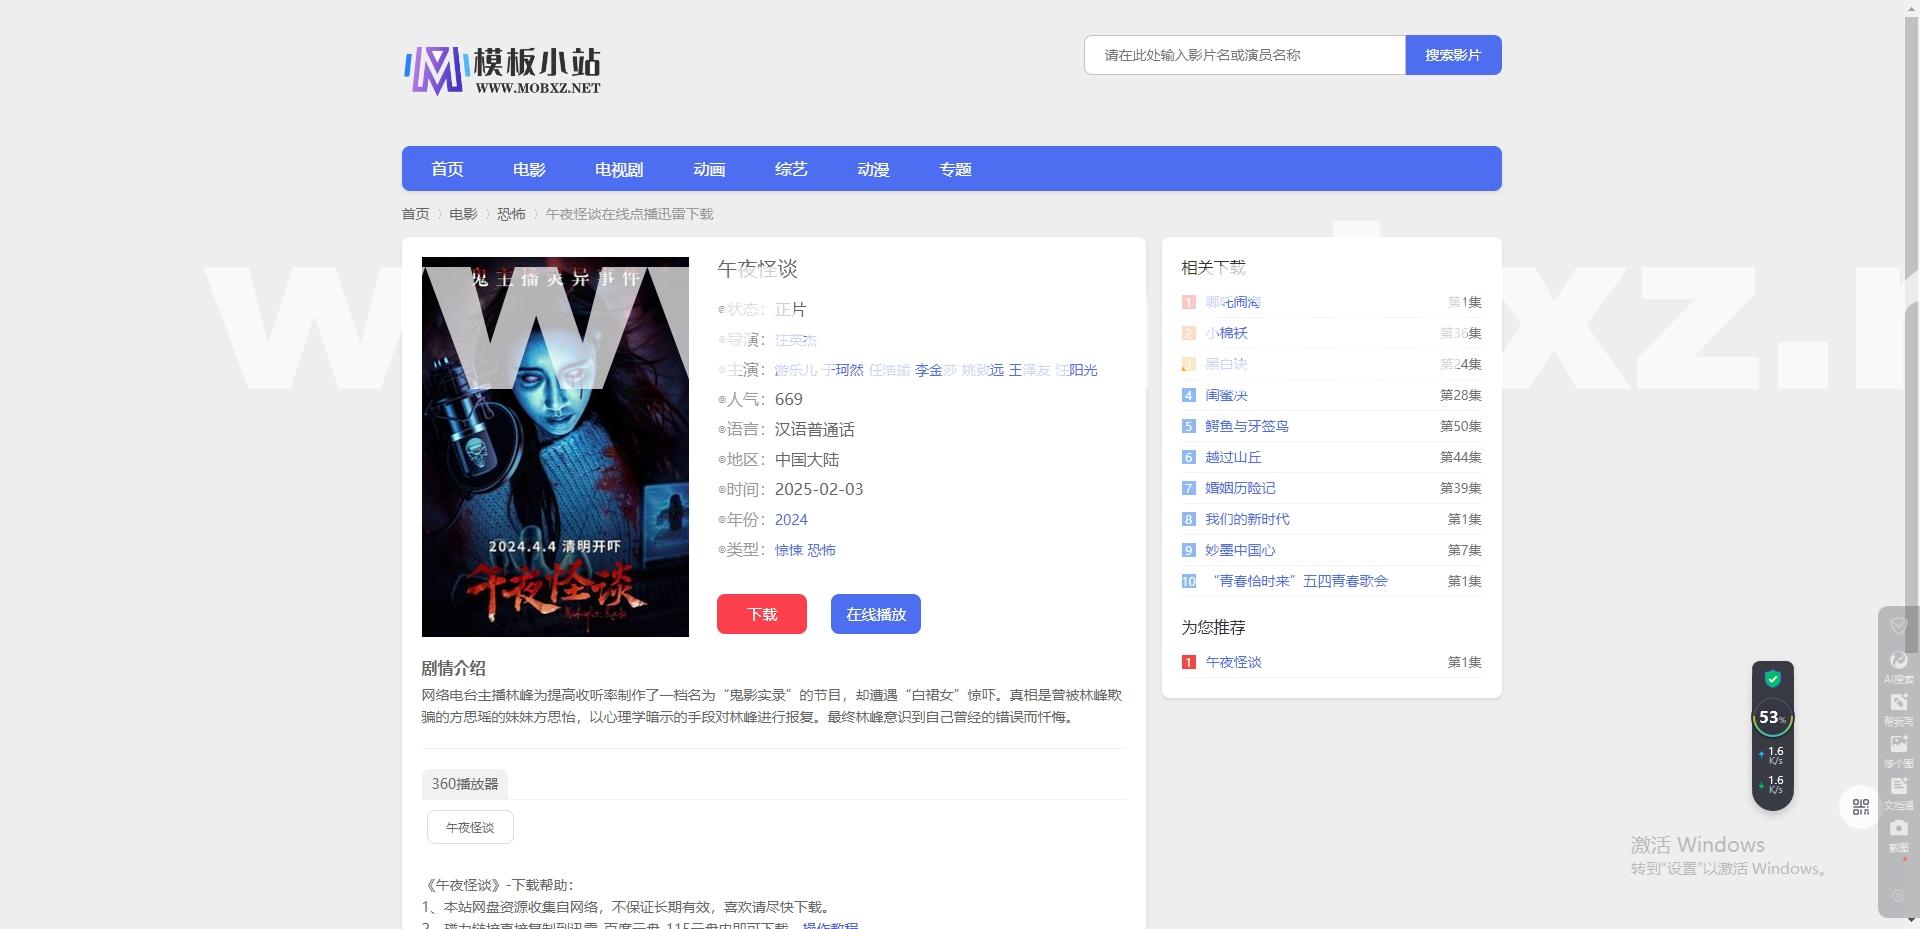Click the 模板小站 site logo
Image resolution: width=1920 pixels, height=929 pixels.
tap(502, 70)
